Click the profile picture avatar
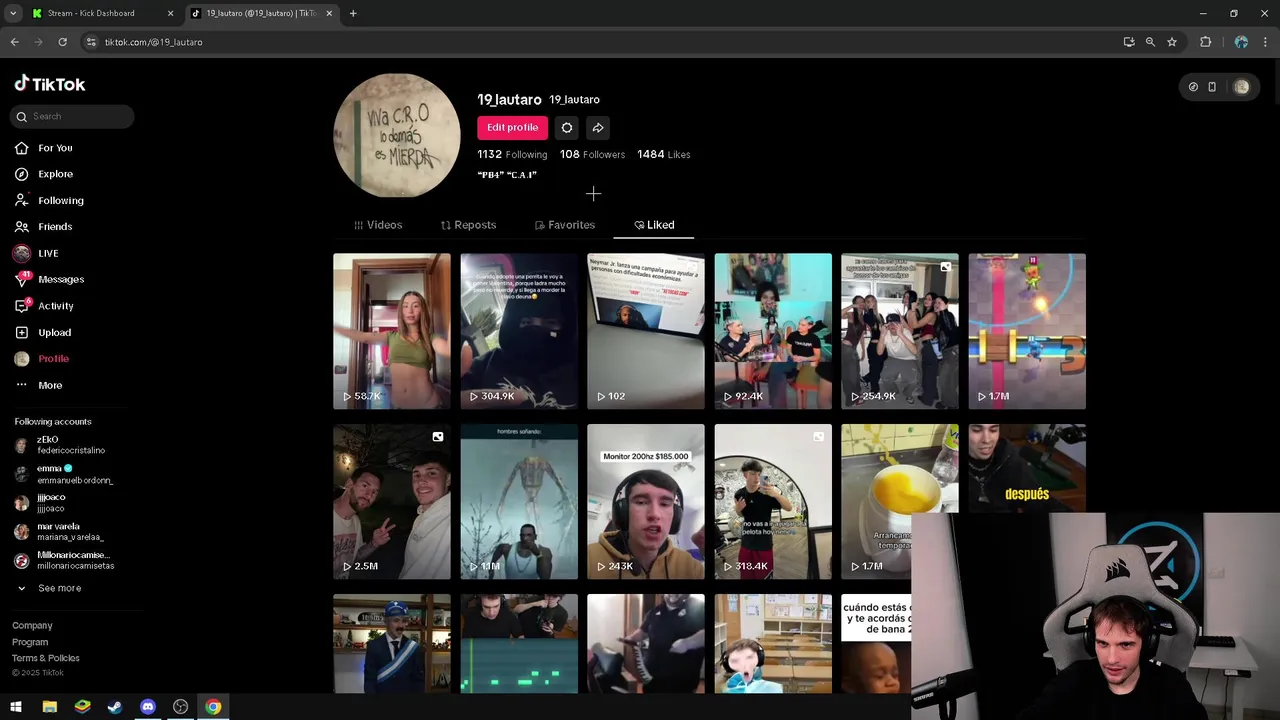1280x720 pixels. click(x=397, y=135)
